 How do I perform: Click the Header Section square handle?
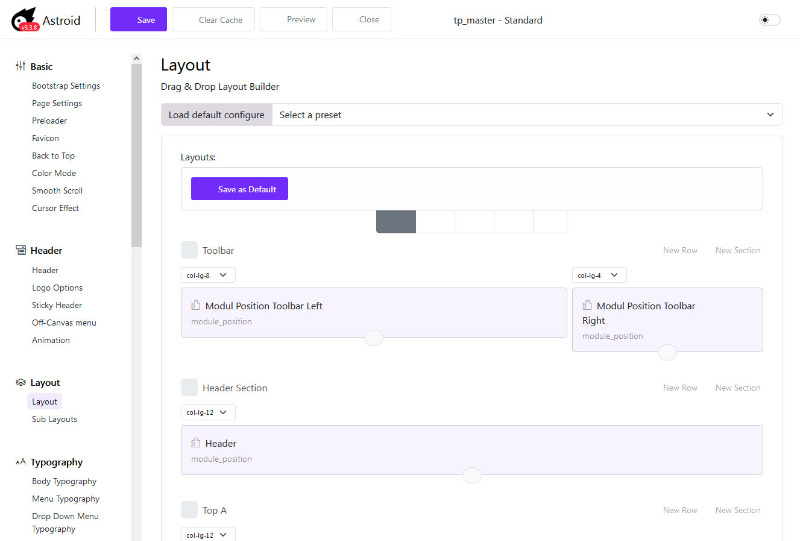coord(189,387)
